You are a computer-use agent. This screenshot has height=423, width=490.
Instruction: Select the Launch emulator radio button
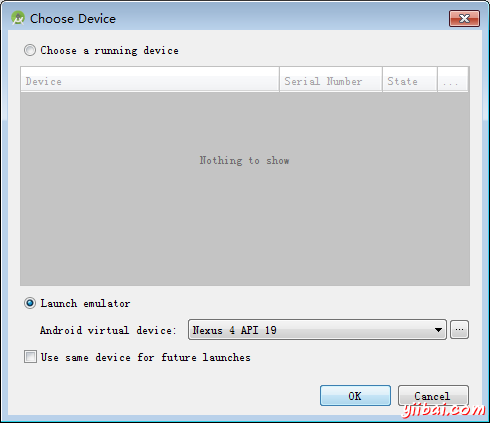tap(30, 303)
